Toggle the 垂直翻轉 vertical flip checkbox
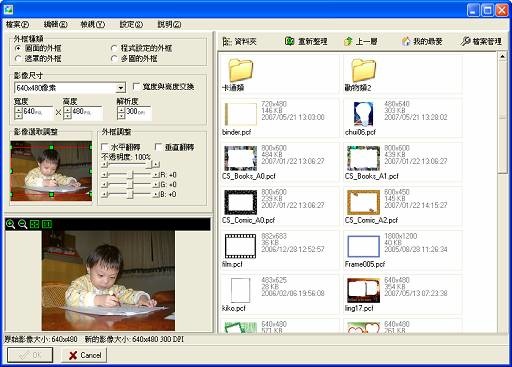 (x=159, y=147)
